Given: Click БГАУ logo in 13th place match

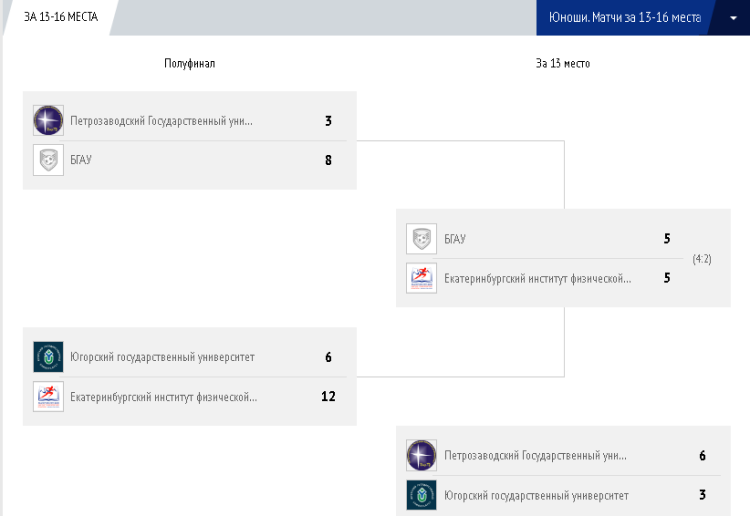Looking at the screenshot, I should point(422,239).
